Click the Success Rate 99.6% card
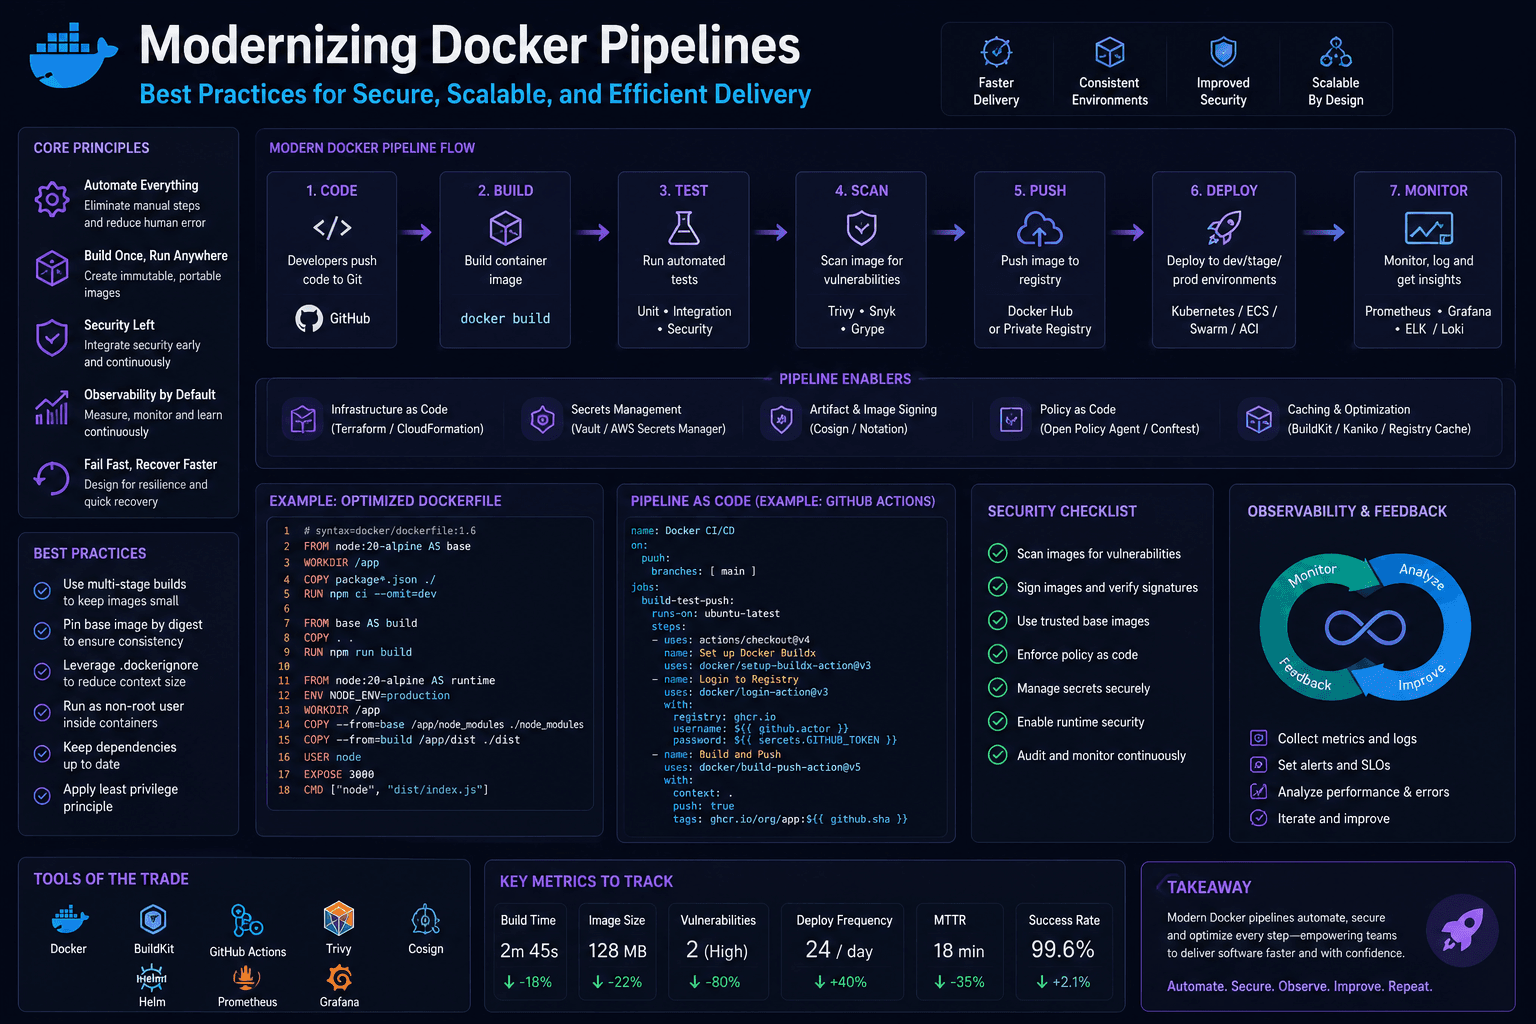 (x=1064, y=951)
